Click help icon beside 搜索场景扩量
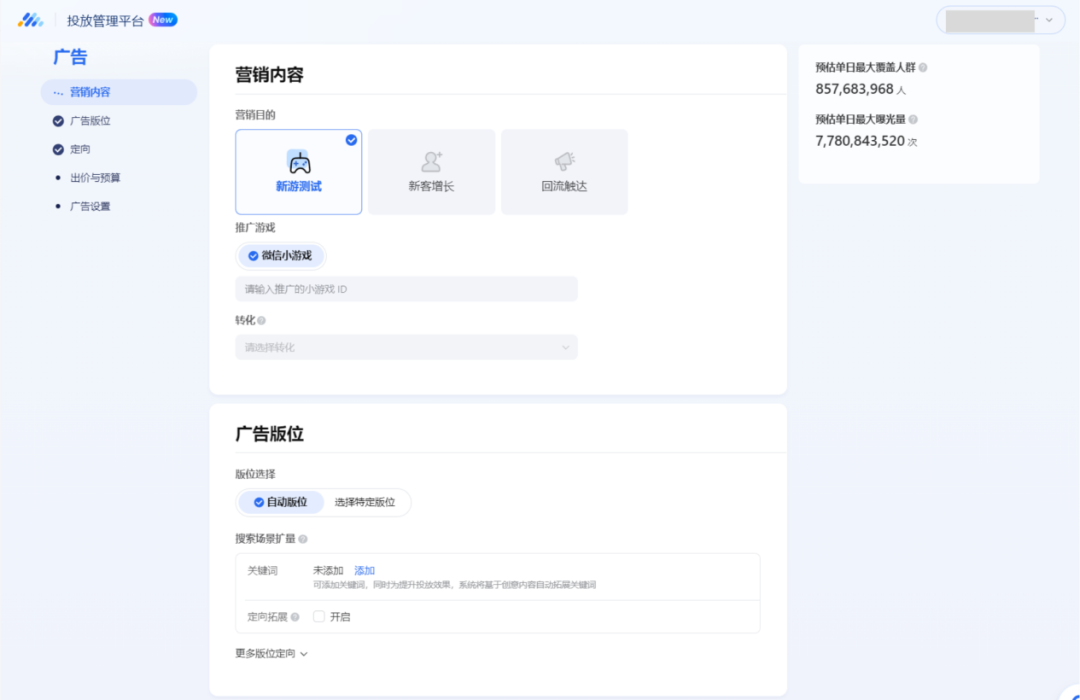Image resolution: width=1080 pixels, height=700 pixels. 303,539
